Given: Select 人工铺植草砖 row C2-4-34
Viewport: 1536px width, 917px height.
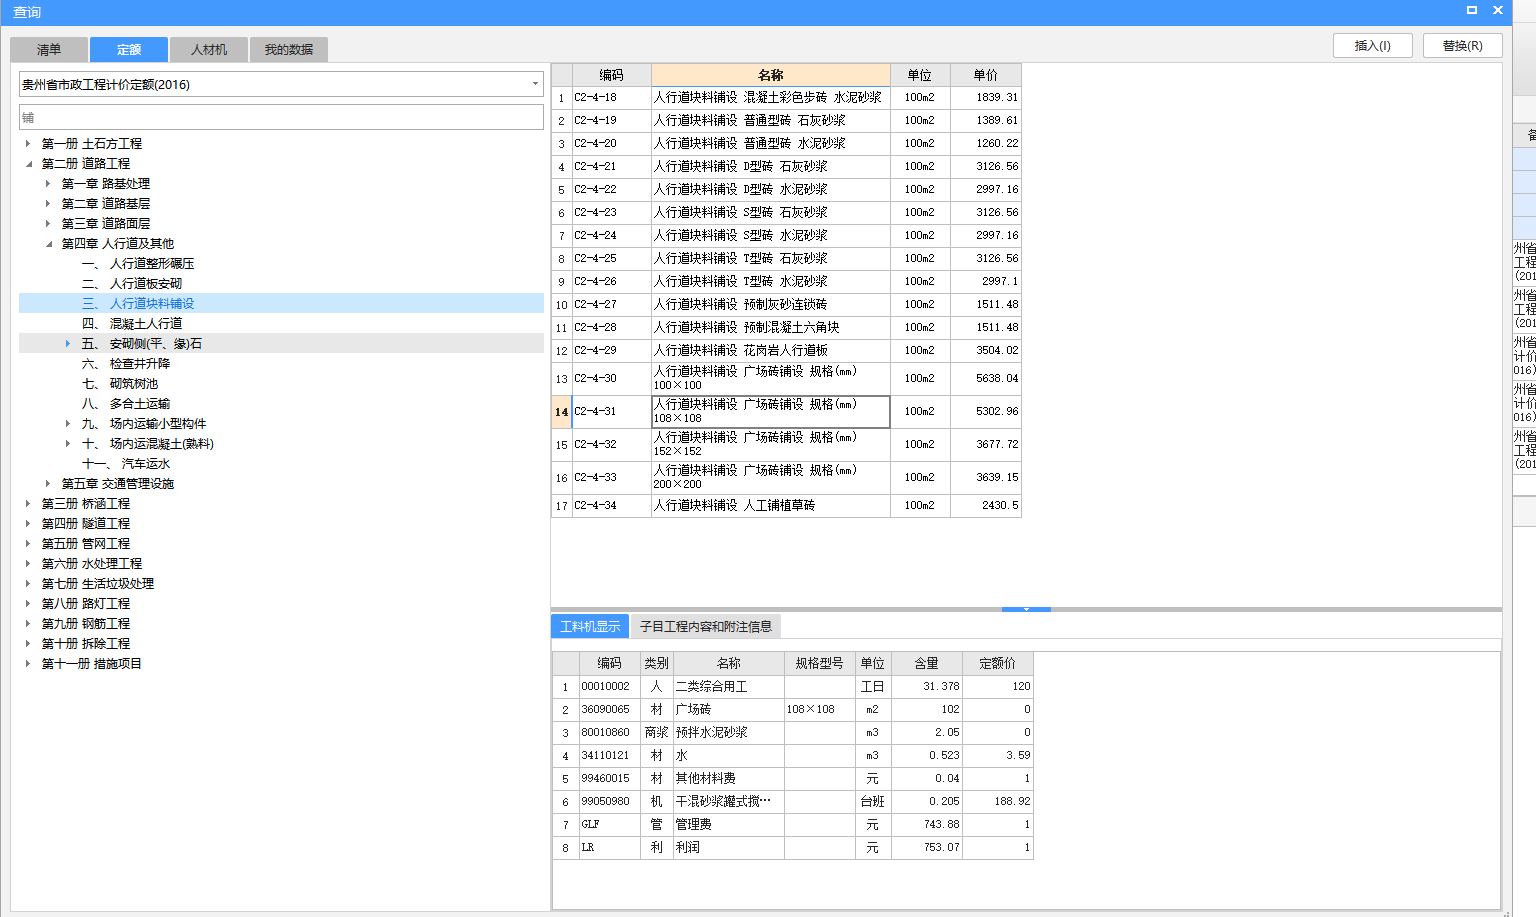Looking at the screenshot, I should tap(786, 505).
